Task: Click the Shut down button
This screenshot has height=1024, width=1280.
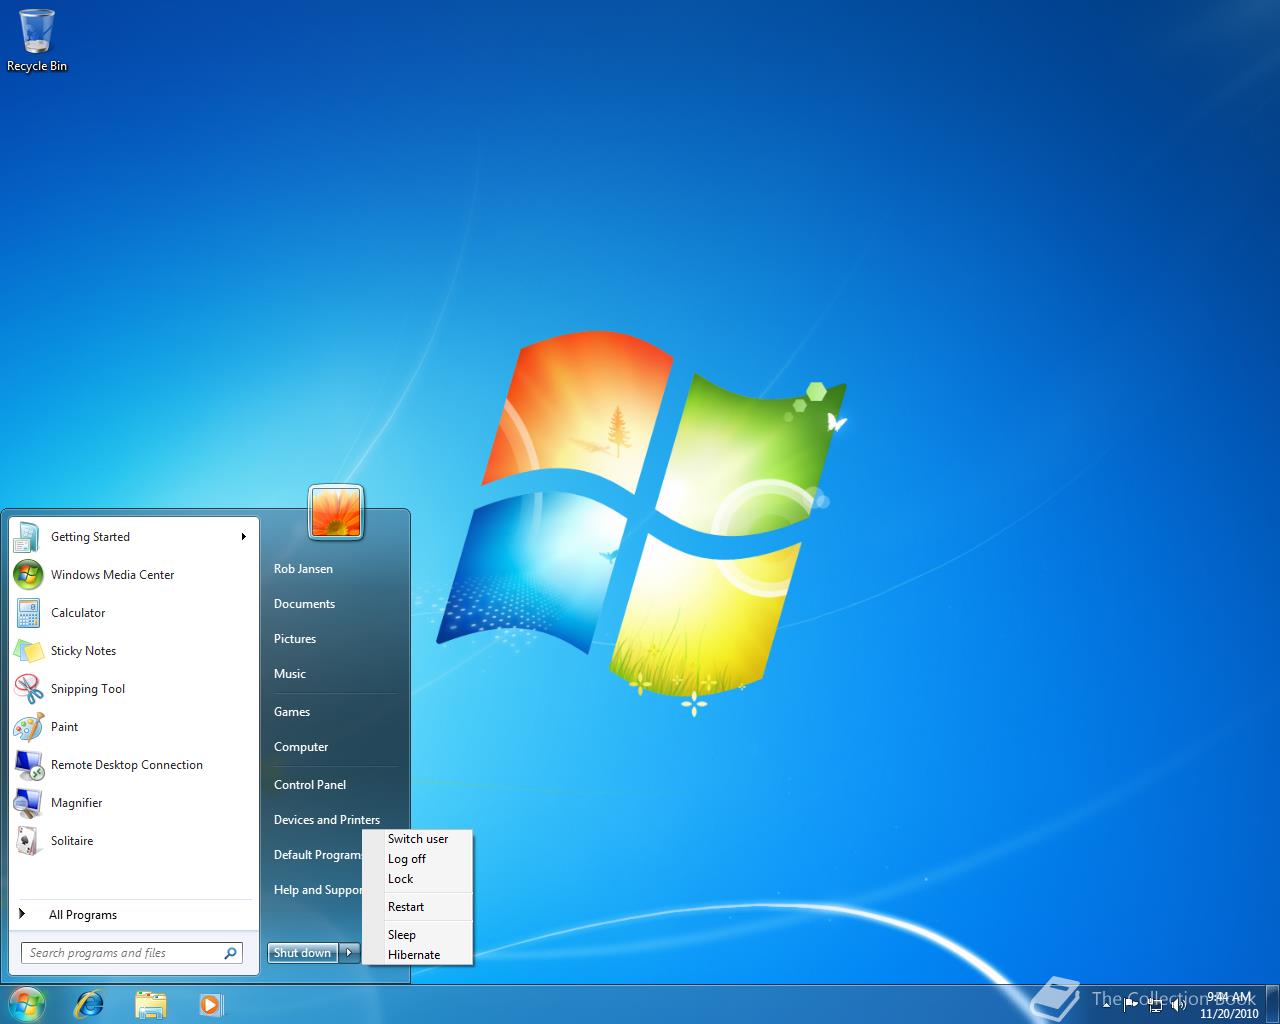Action: click(303, 953)
